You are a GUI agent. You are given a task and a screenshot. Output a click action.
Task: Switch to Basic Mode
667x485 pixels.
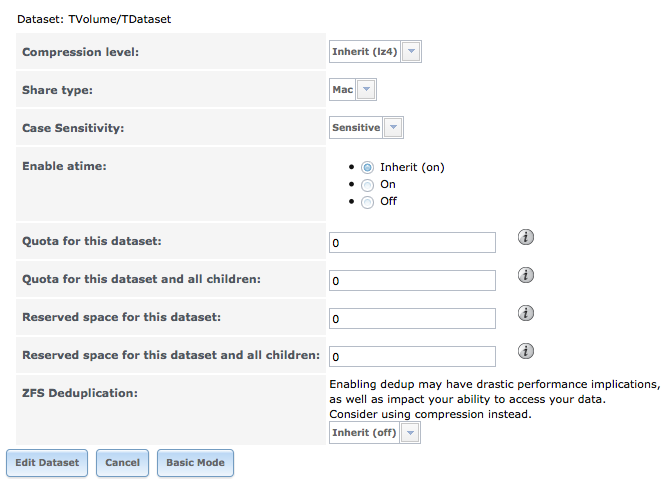click(195, 463)
